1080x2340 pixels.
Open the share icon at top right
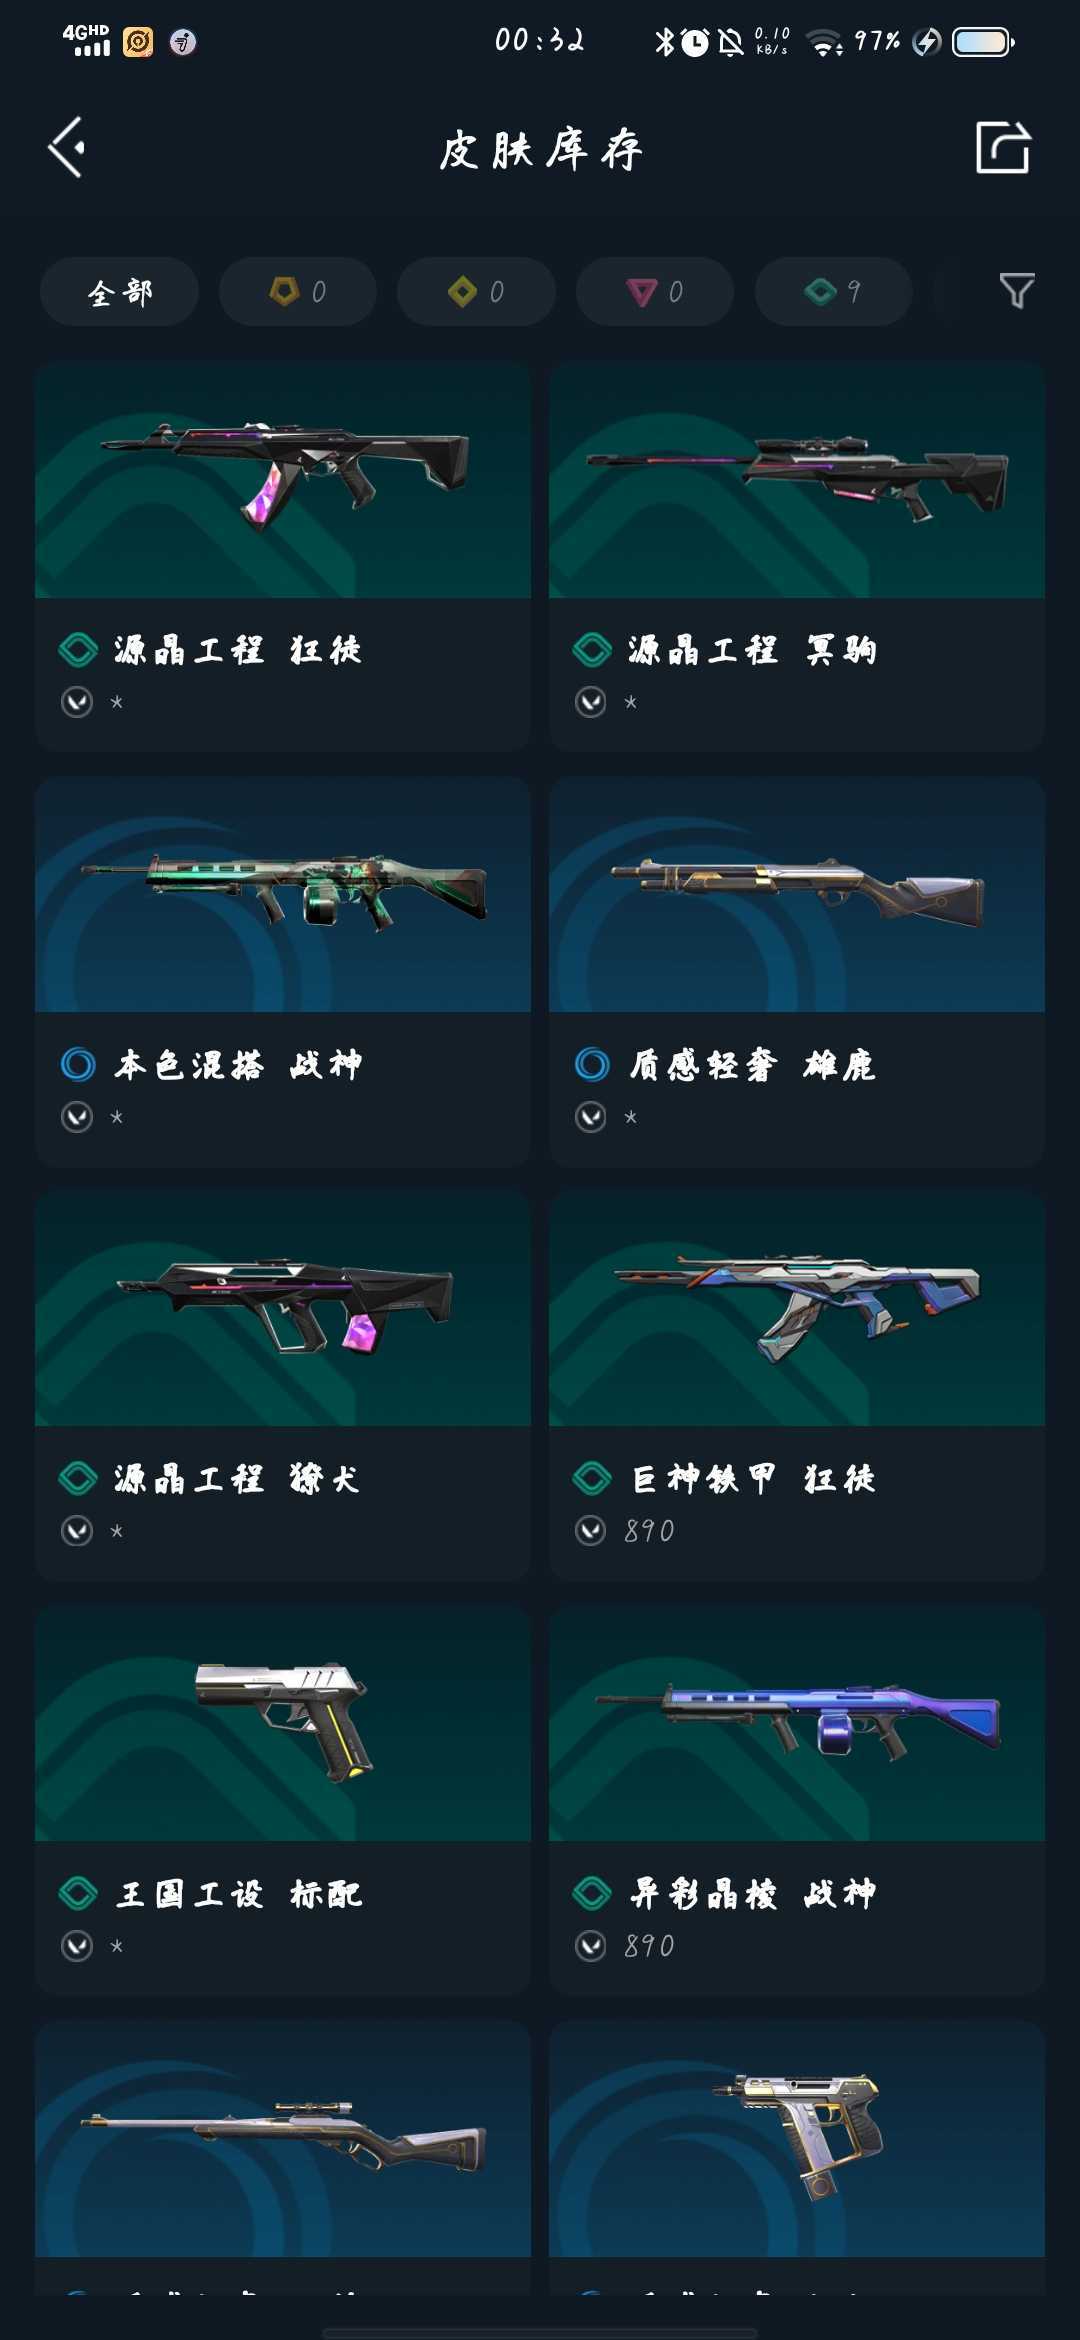[x=1003, y=148]
